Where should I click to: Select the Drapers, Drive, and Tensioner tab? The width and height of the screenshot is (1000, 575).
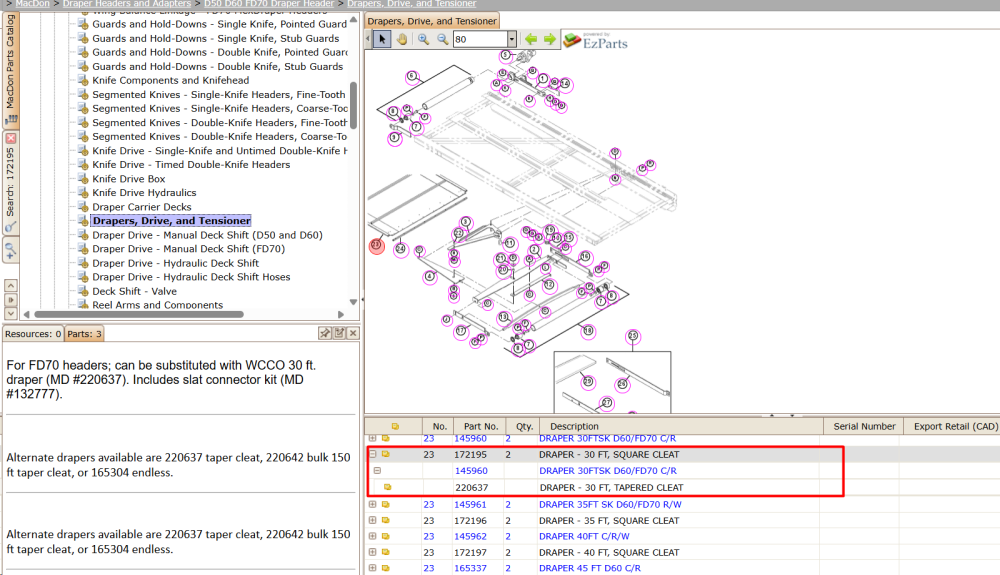click(x=432, y=21)
